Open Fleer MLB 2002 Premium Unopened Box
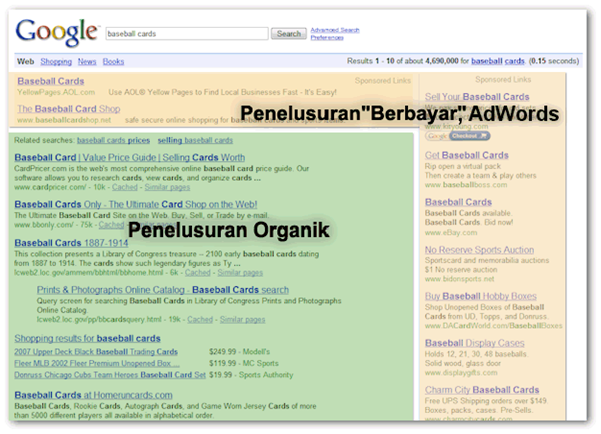The width and height of the screenshot is (601, 434). [97, 363]
